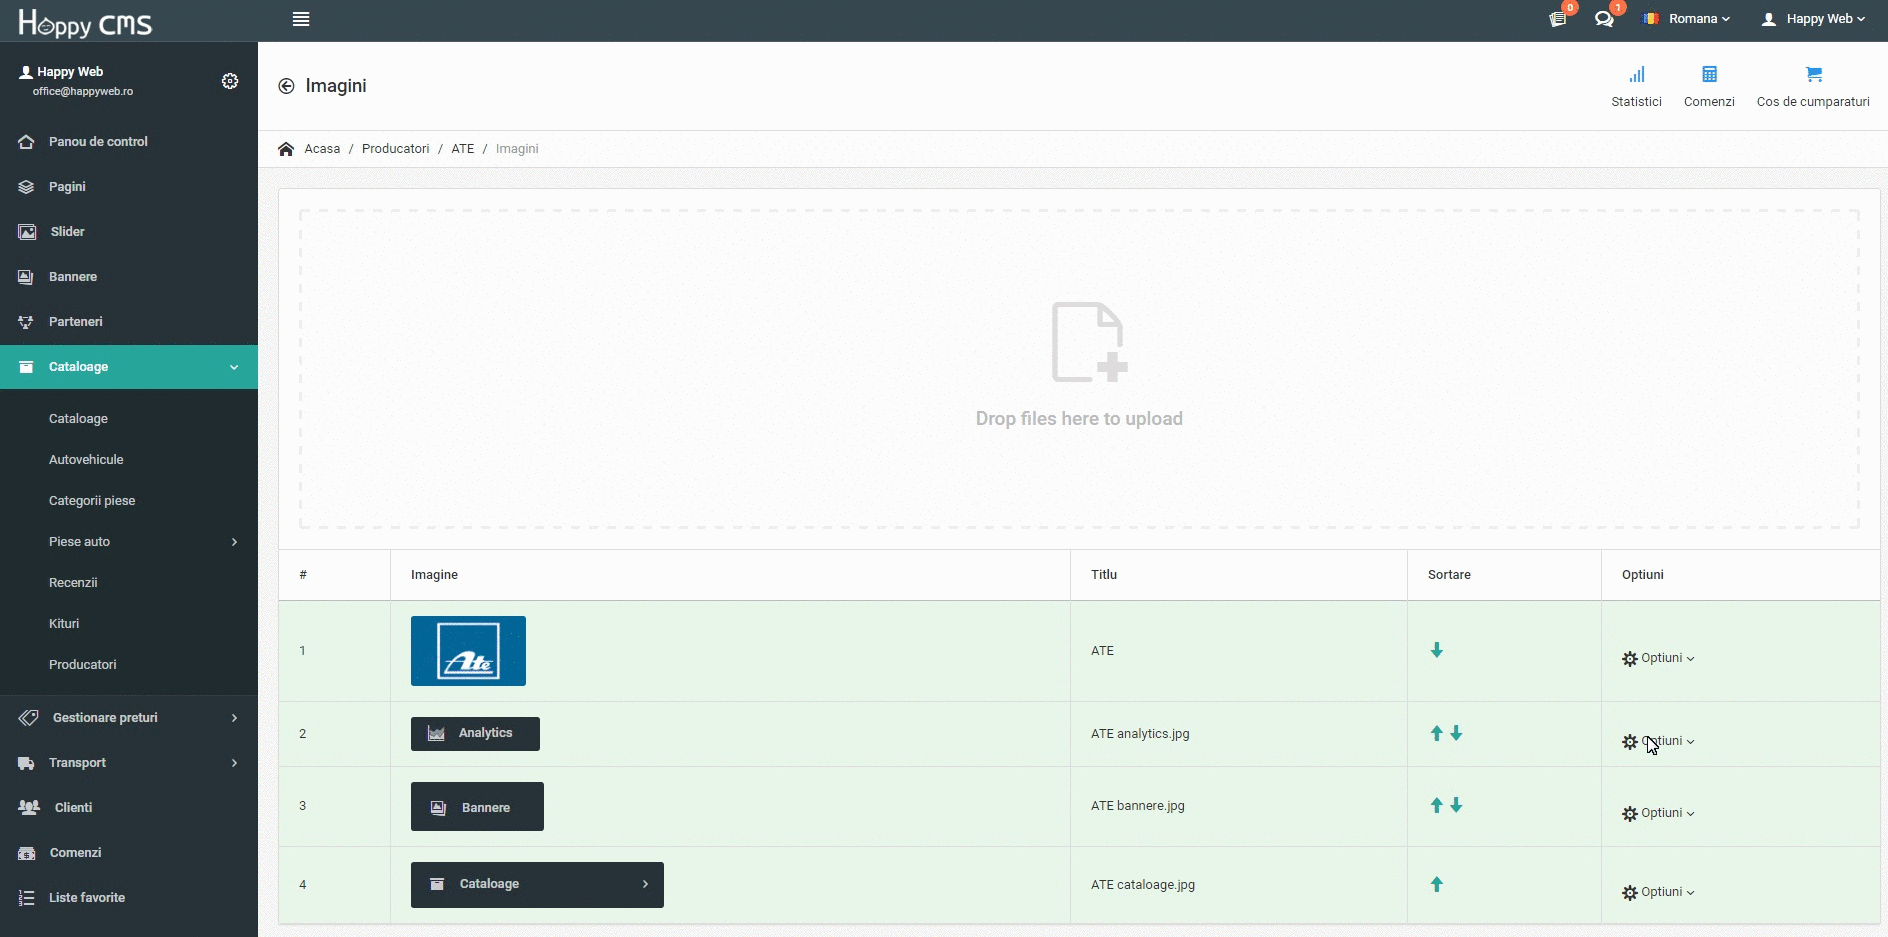Open Optiuni dropdown for ATE bannere.jpg
Viewport: 1888px width, 937px height.
1658,813
